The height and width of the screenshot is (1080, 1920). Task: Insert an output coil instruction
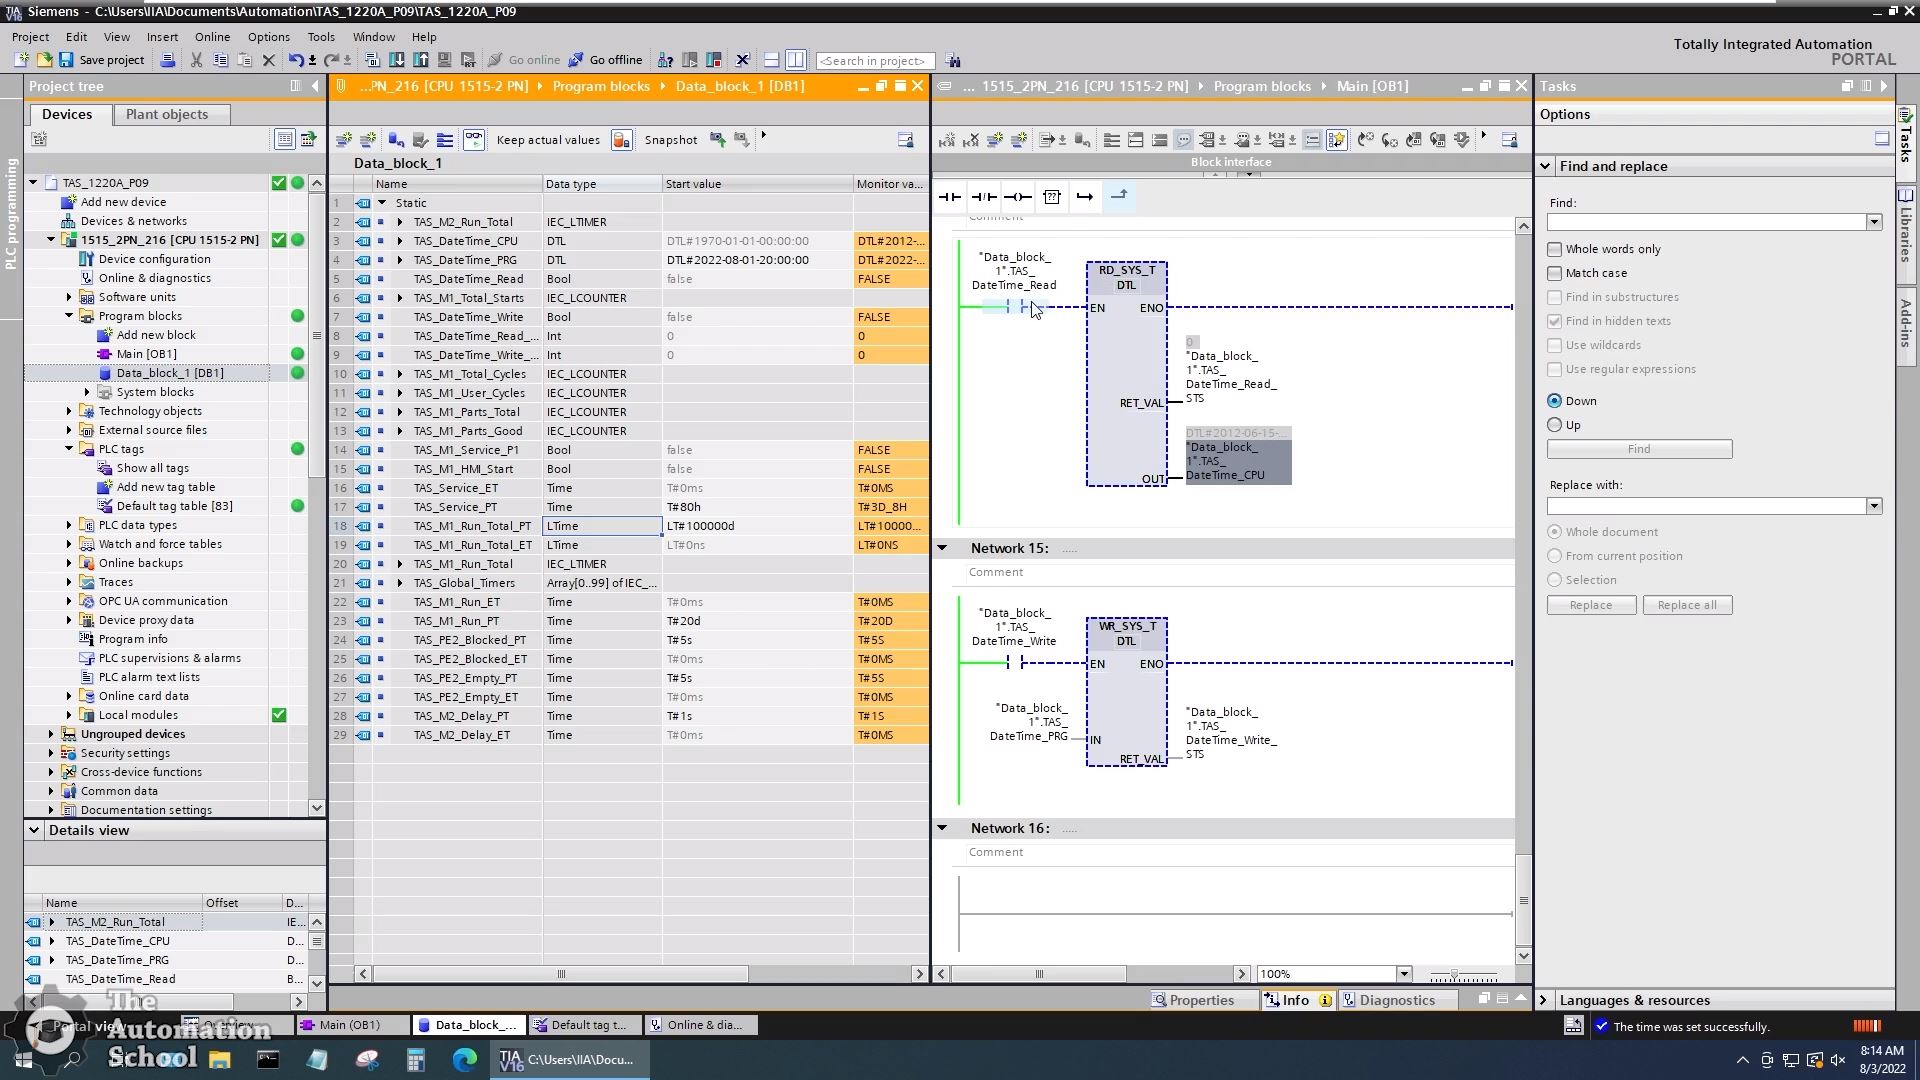1017,197
